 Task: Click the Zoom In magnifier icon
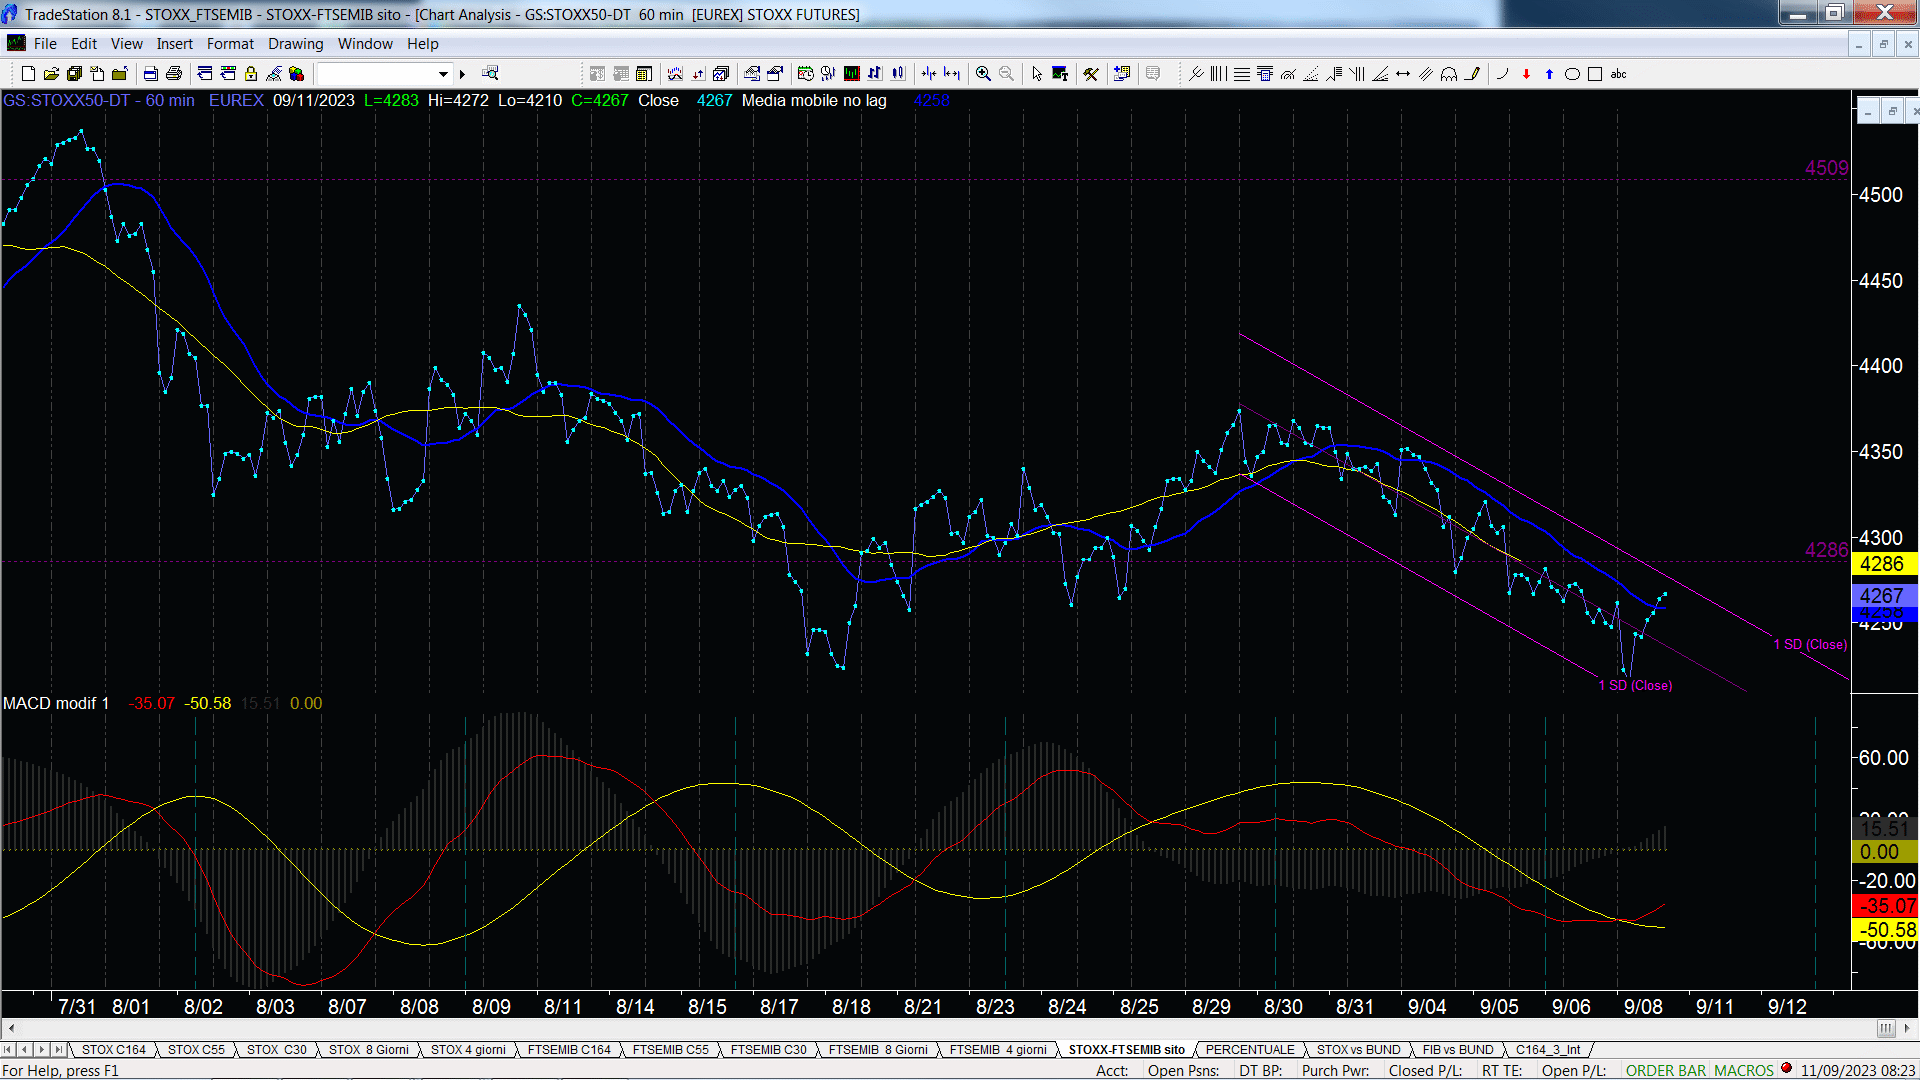pyautogui.click(x=983, y=74)
